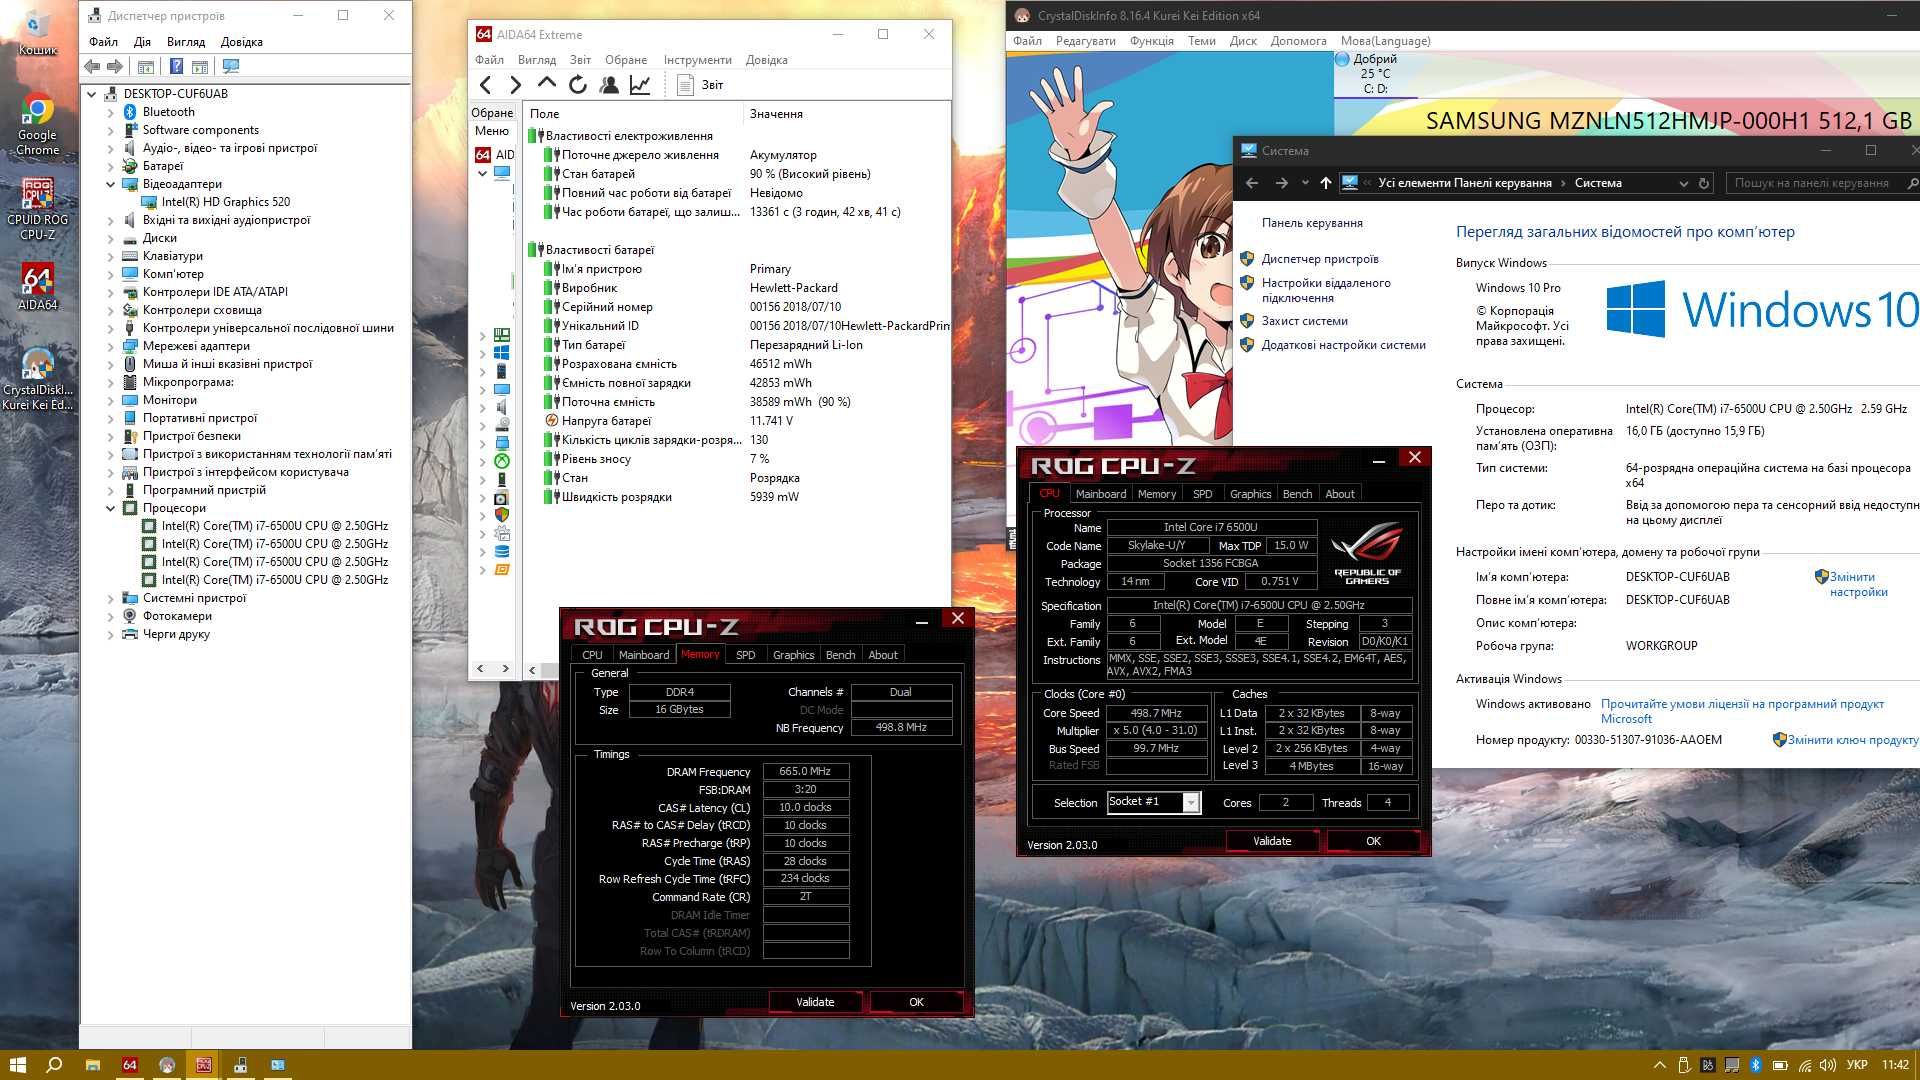Open AIDA64 graph chart toolbar icon
Viewport: 1920px width, 1080px height.
click(x=639, y=85)
